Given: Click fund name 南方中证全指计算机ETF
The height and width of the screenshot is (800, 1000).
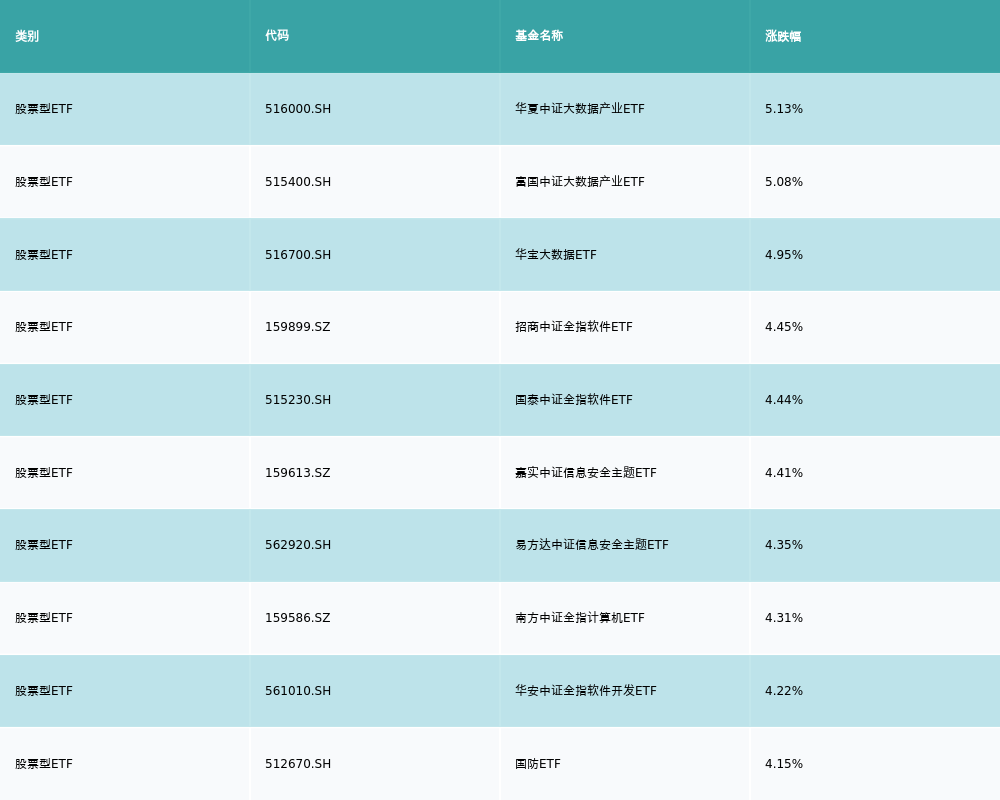Looking at the screenshot, I should 580,618.
